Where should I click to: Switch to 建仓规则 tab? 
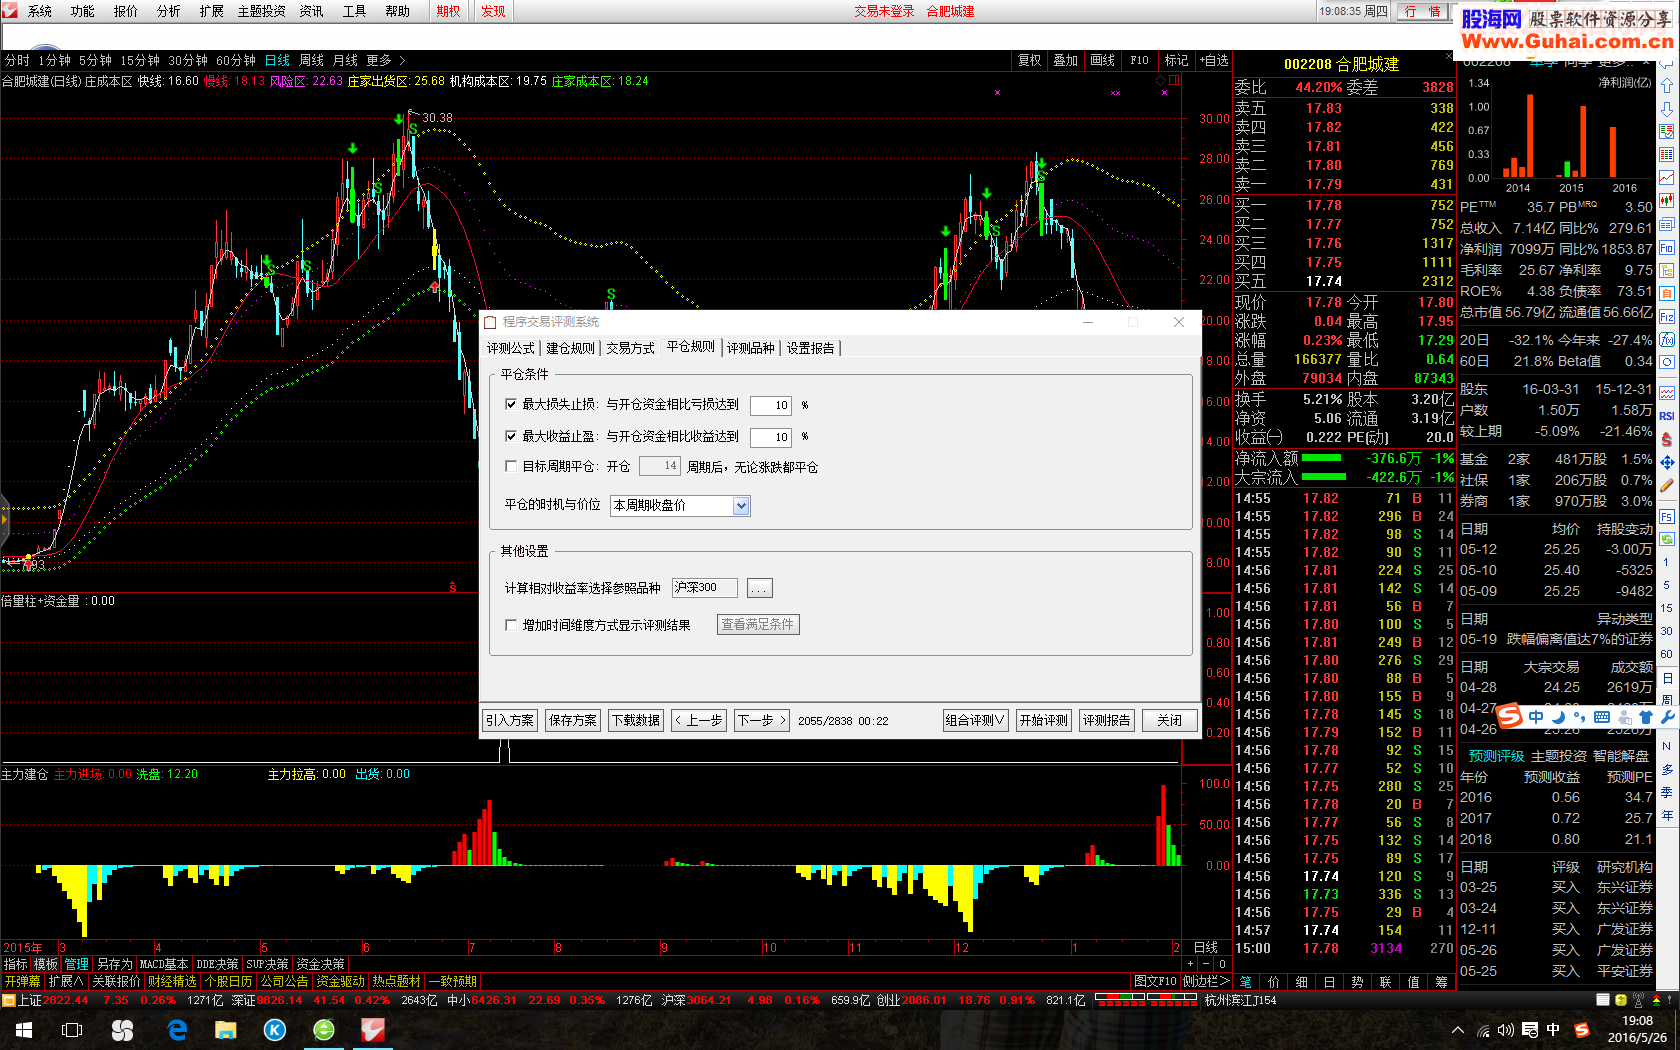click(x=571, y=348)
